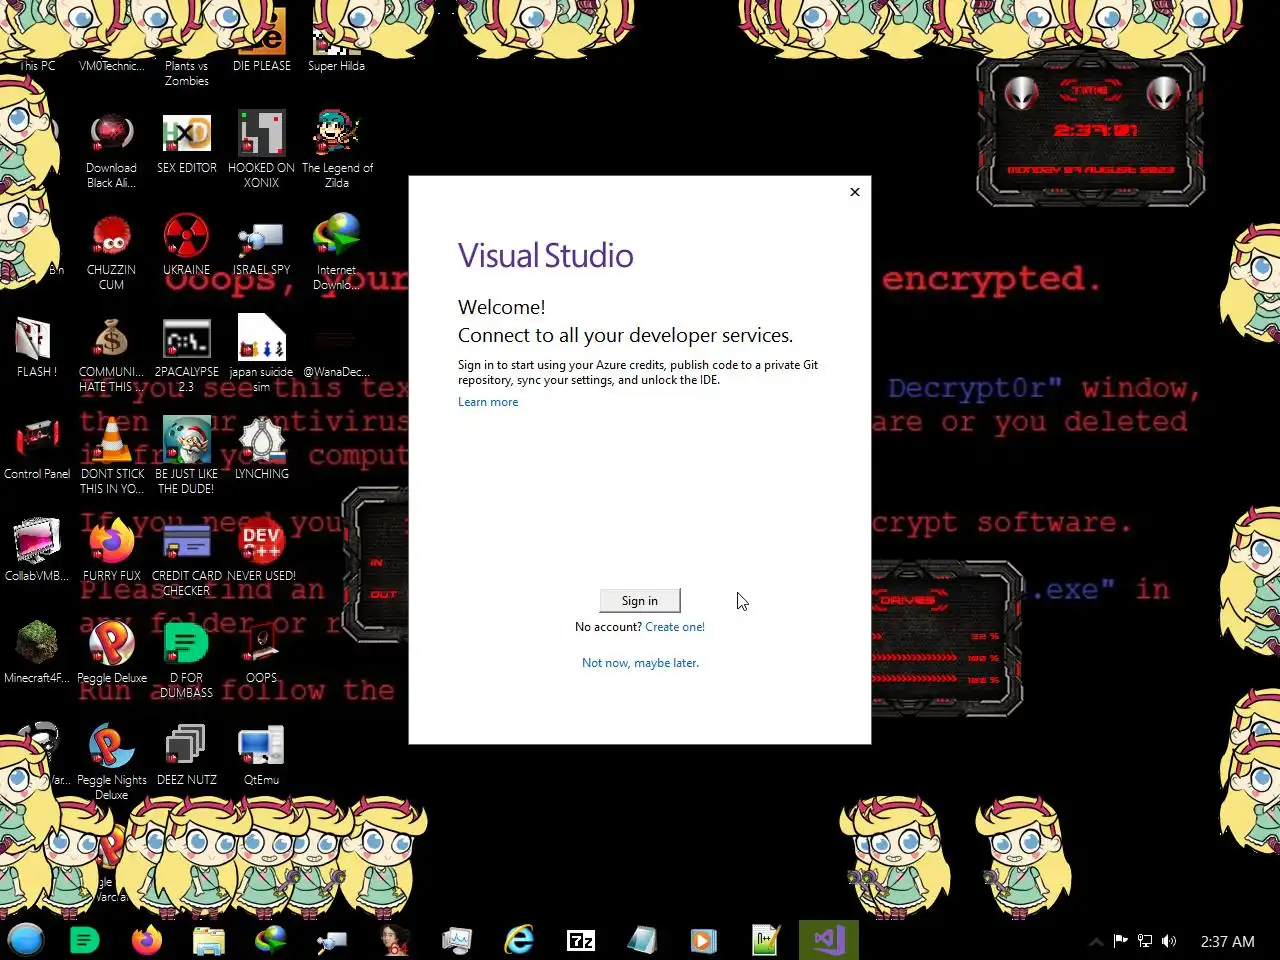Image resolution: width=1280 pixels, height=960 pixels.
Task: Open the NEVER USED! Dev-C++ icon
Action: click(262, 551)
